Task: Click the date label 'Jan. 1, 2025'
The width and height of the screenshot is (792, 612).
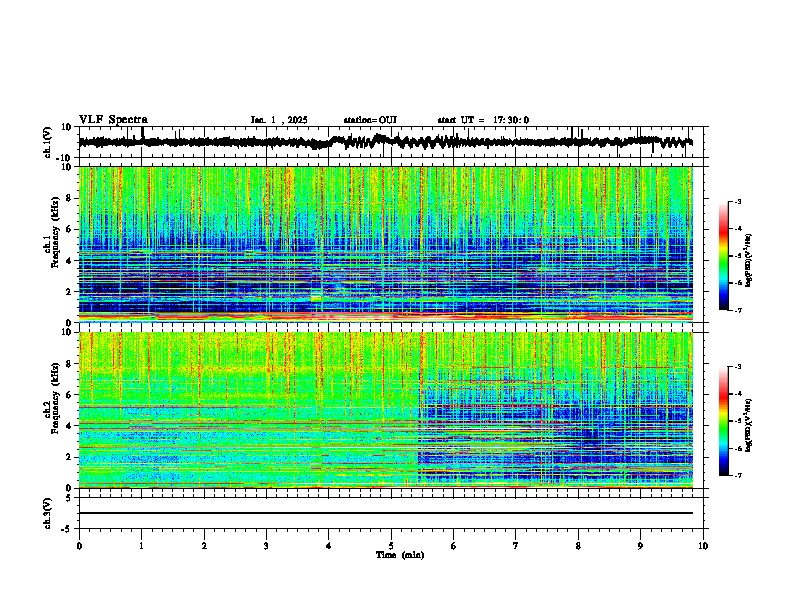Action: (279, 120)
